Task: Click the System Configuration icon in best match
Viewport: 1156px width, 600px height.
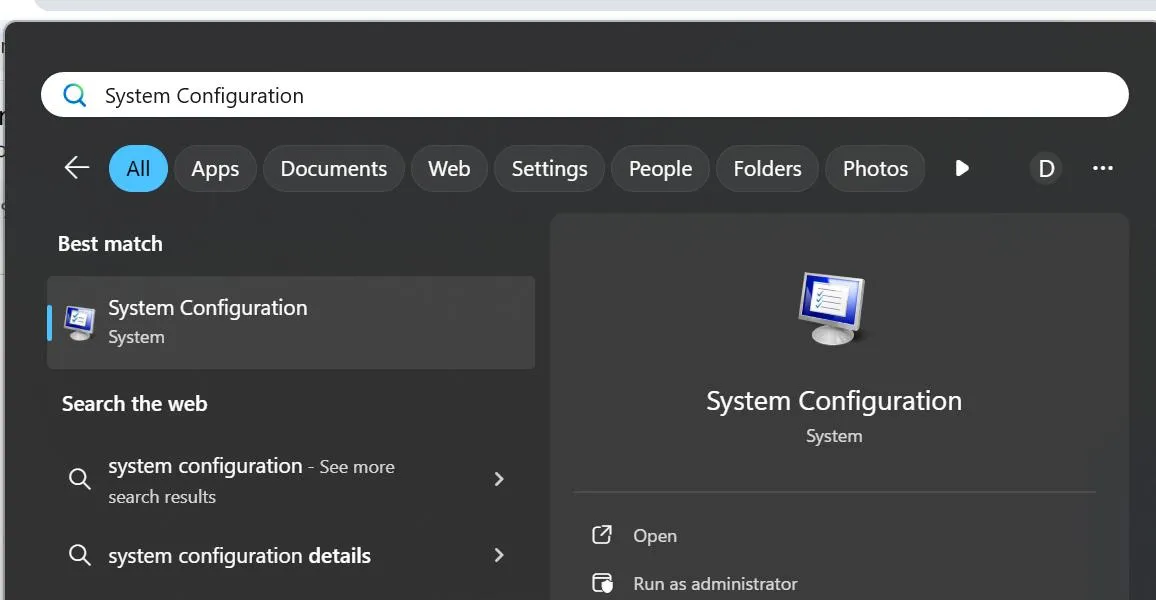Action: pos(80,323)
